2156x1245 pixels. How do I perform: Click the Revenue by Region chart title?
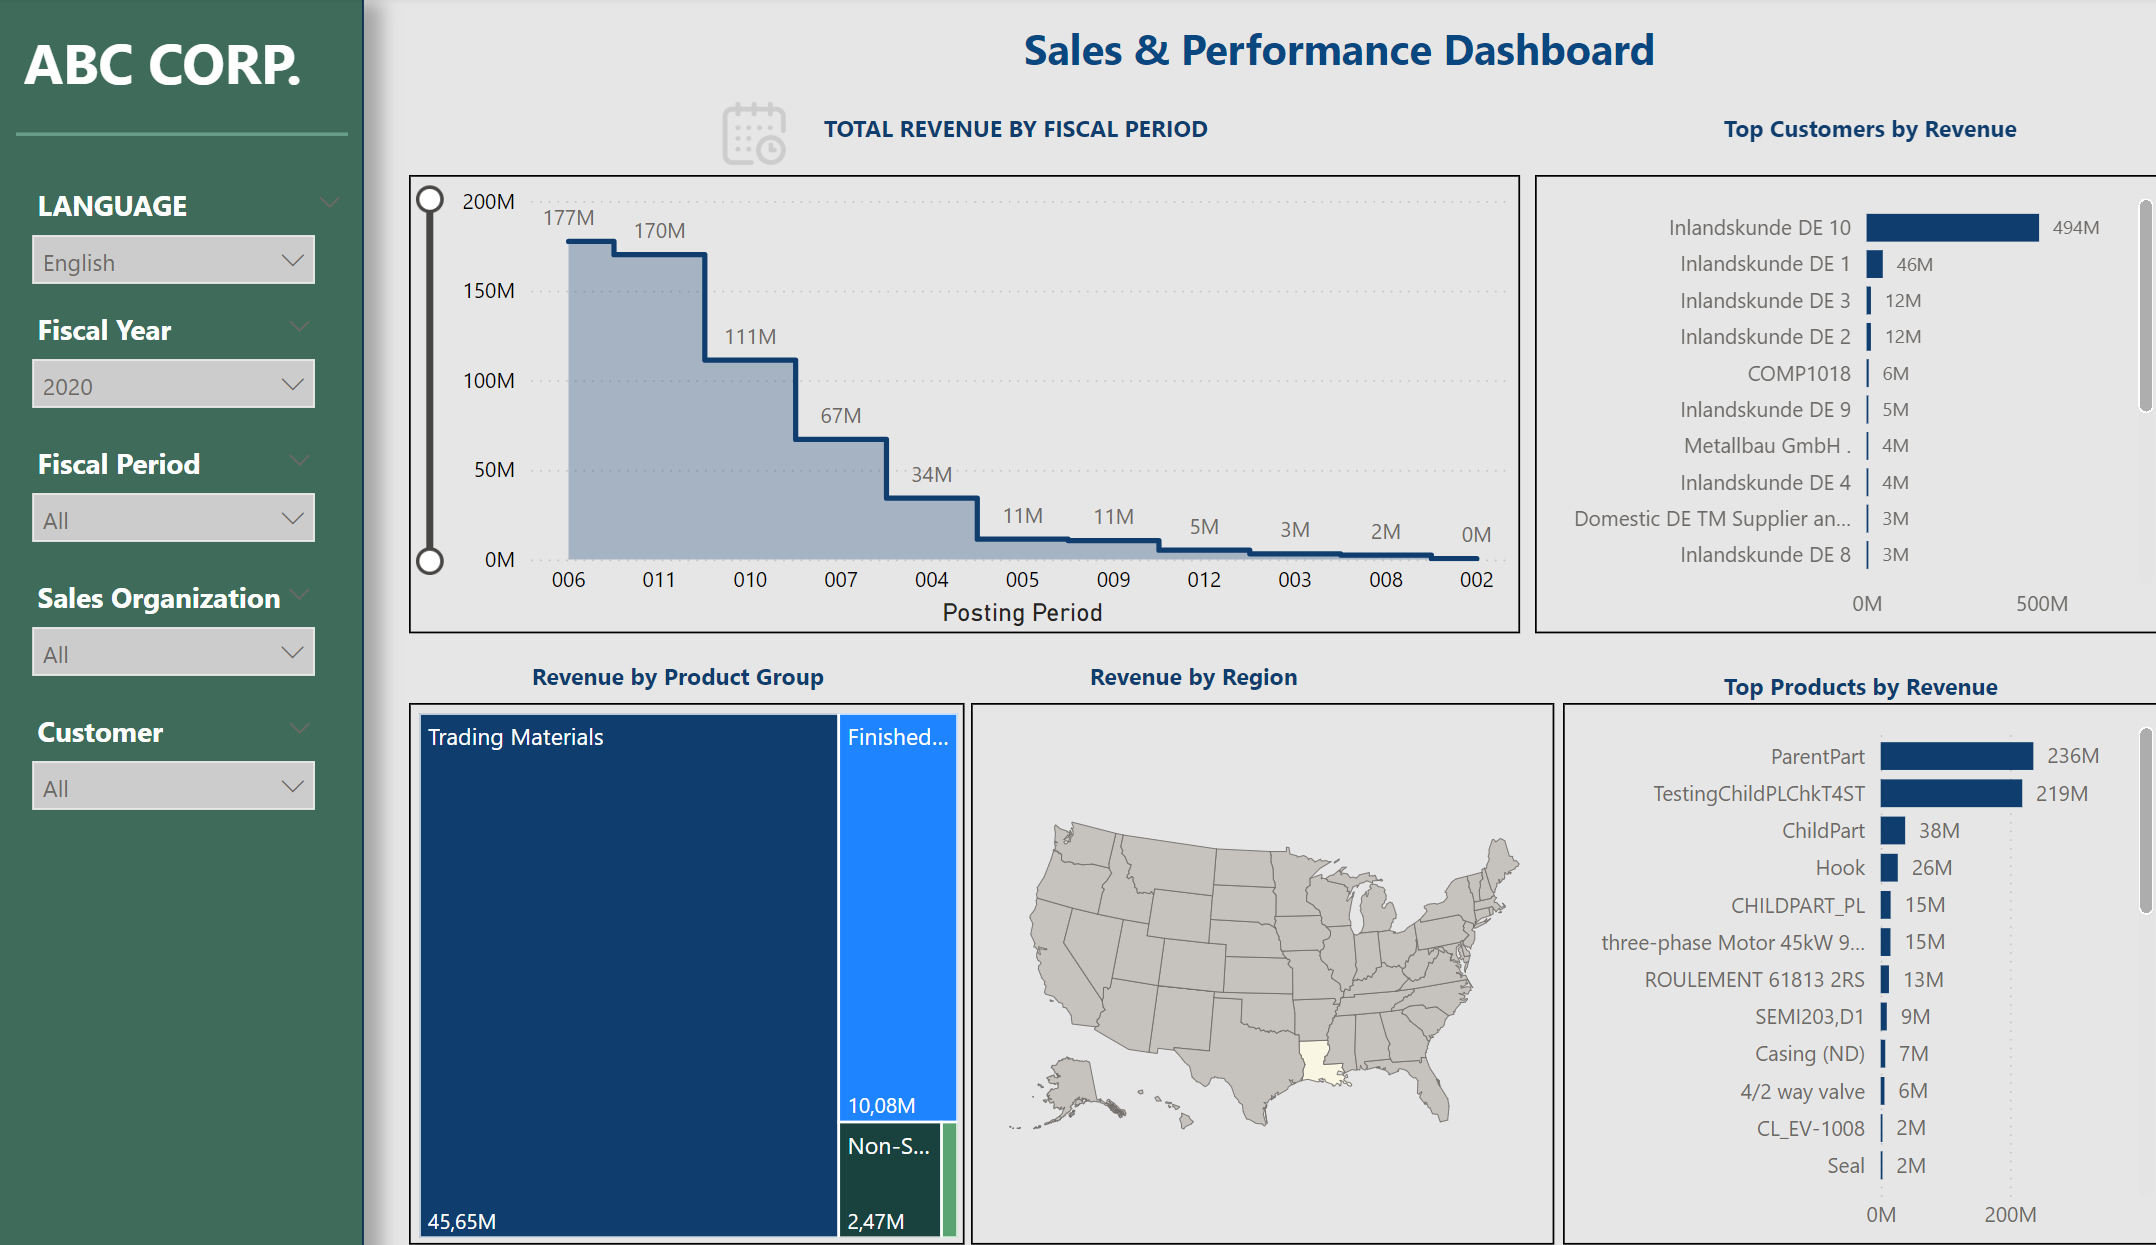1193,677
